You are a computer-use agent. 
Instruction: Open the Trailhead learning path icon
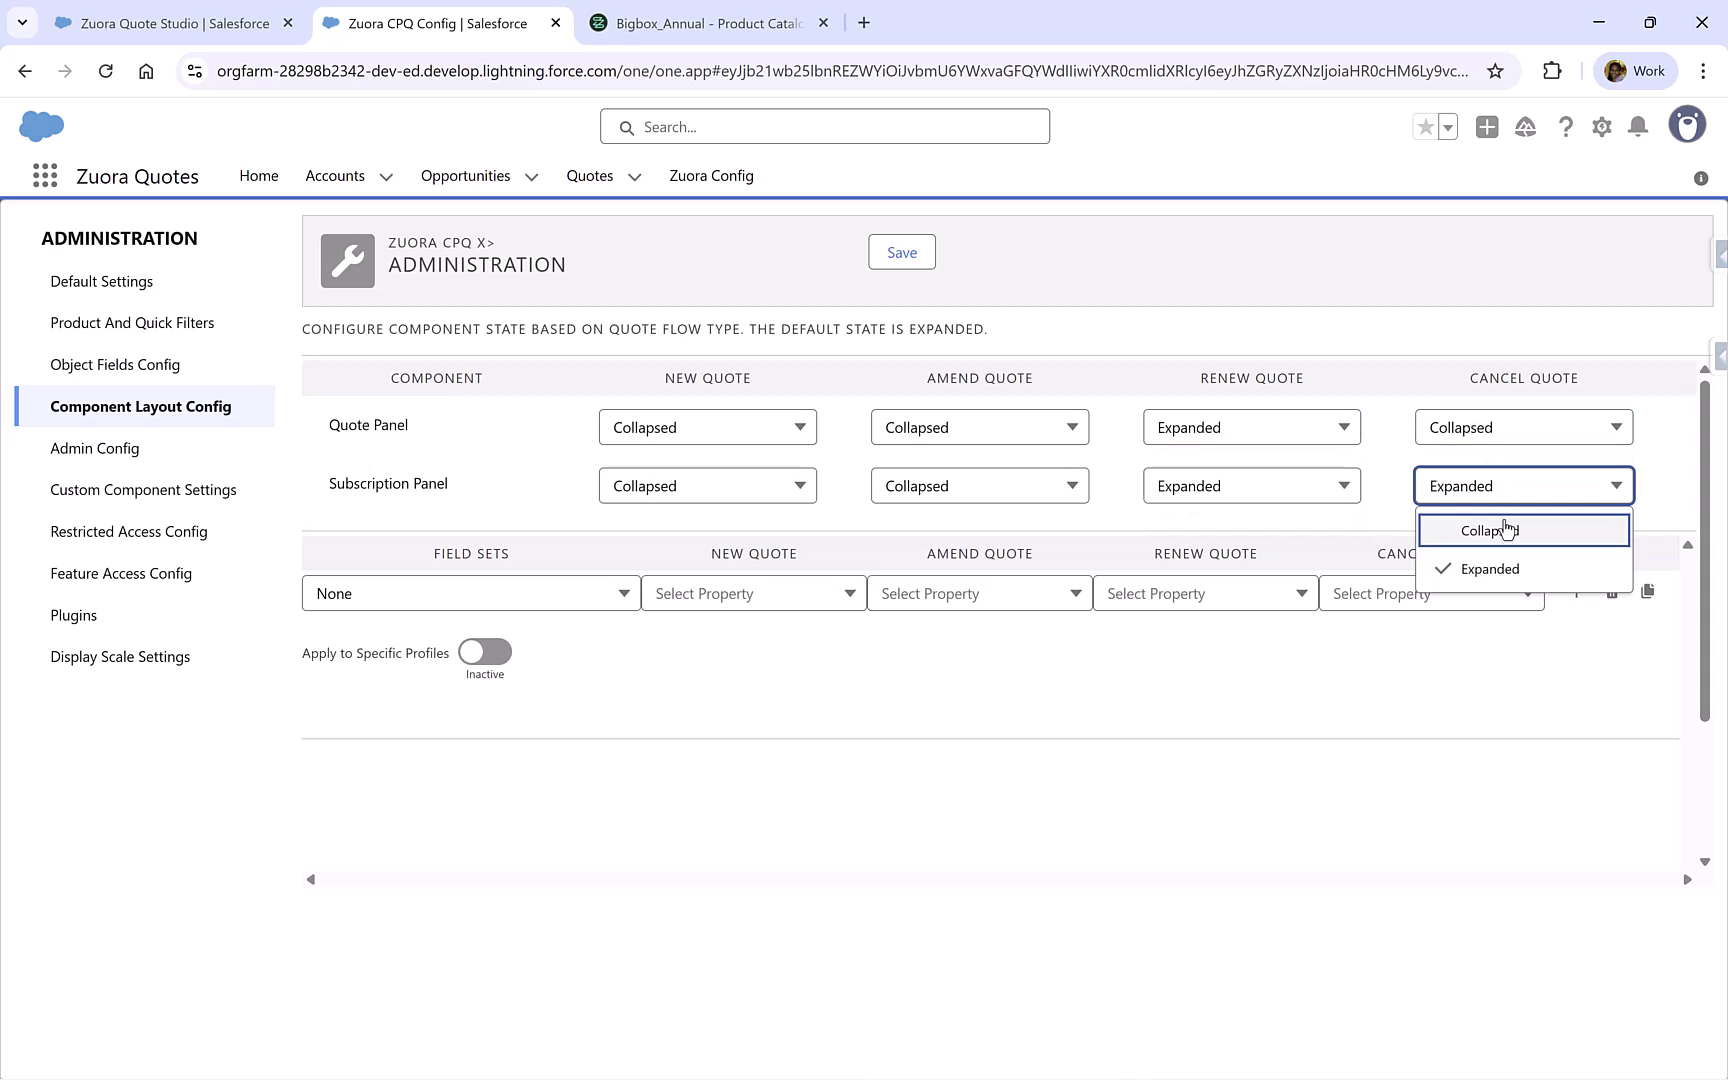click(x=1526, y=127)
